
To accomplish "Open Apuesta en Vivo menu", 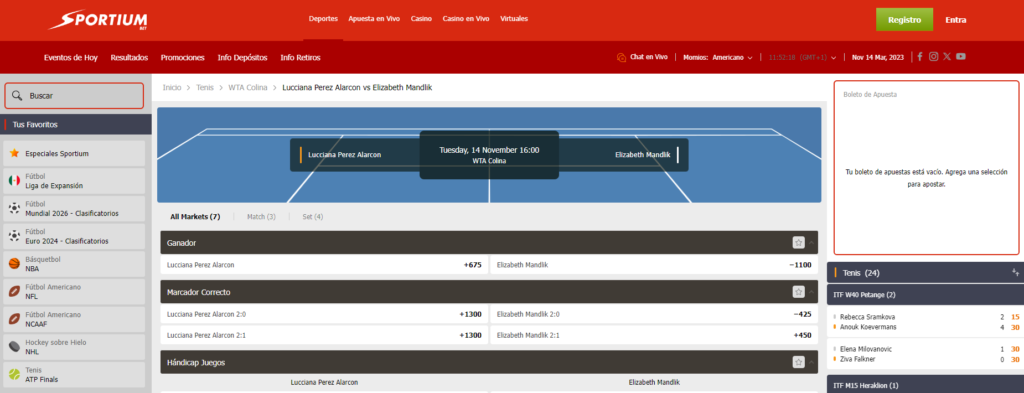I will coord(374,19).
